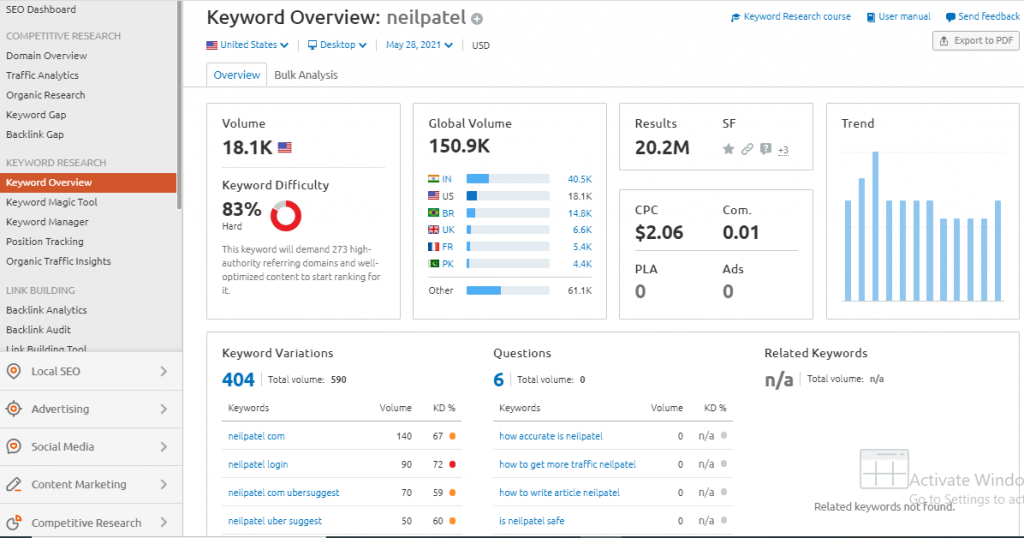The width and height of the screenshot is (1024, 538).
Task: Click the France flag in Global Volume
Action: pos(434,247)
